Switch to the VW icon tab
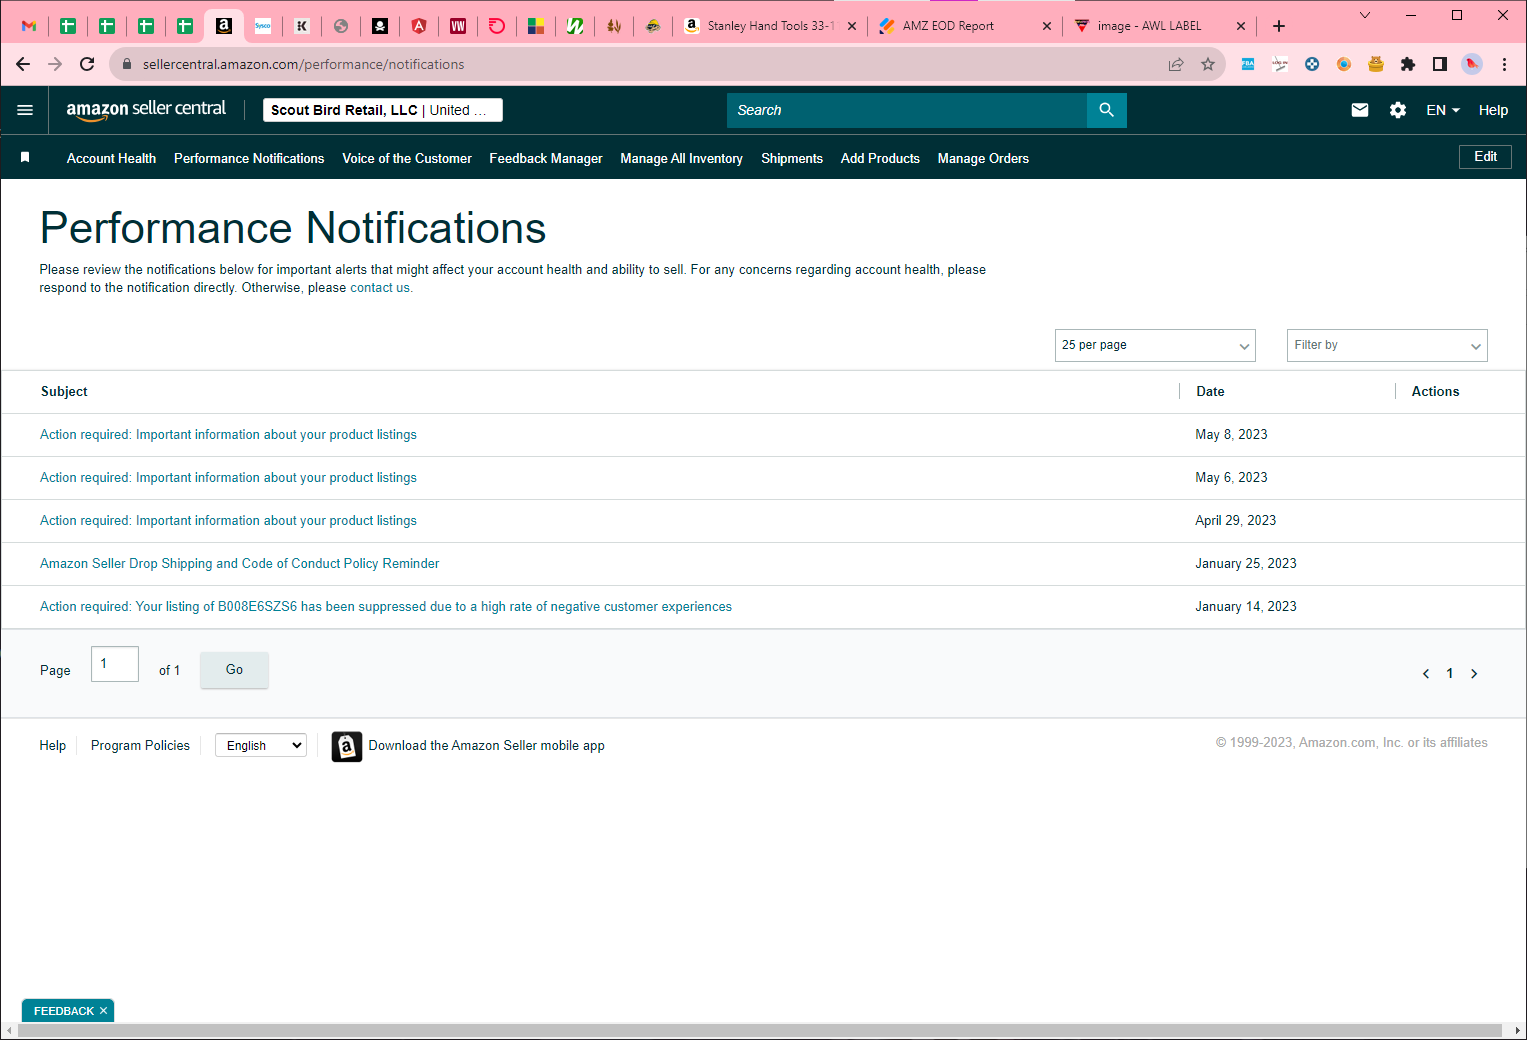This screenshot has width=1527, height=1040. pos(458,26)
